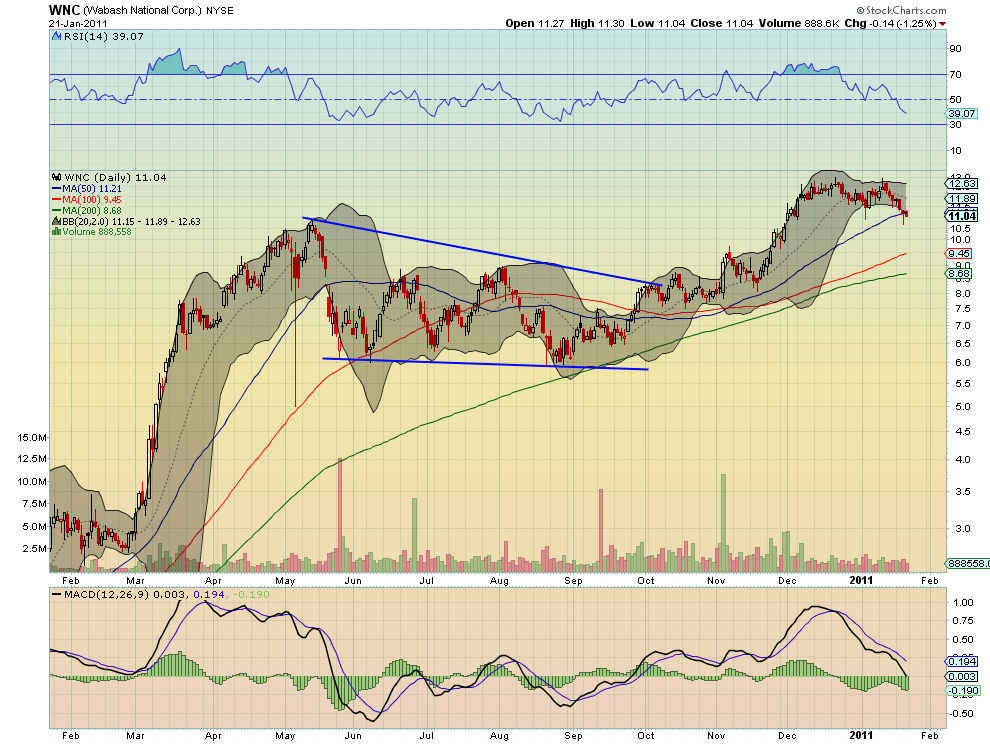Click the 11.89 middle band price tag
990x744 pixels.
pos(962,198)
